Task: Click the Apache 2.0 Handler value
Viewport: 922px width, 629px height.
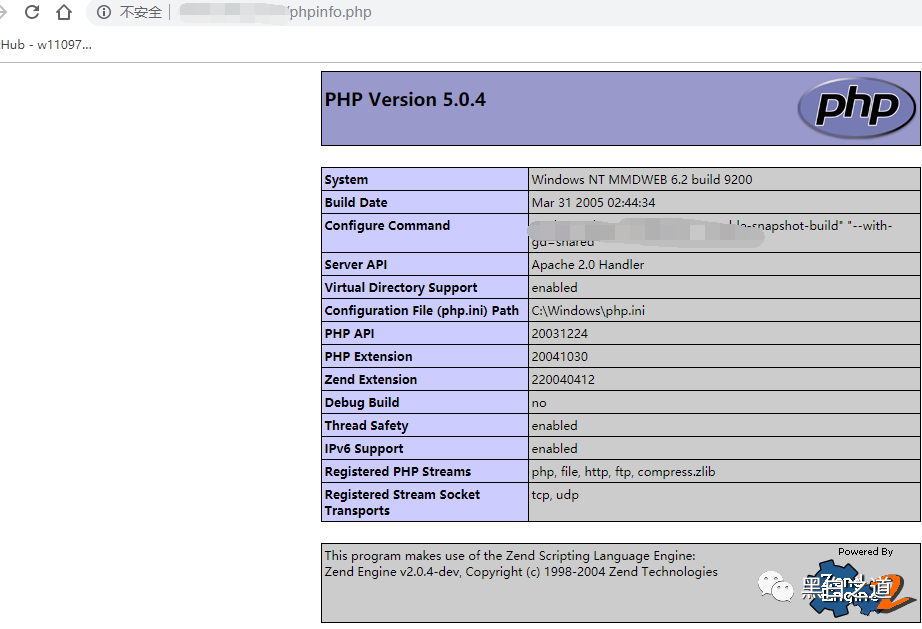Action: pyautogui.click(x=587, y=265)
